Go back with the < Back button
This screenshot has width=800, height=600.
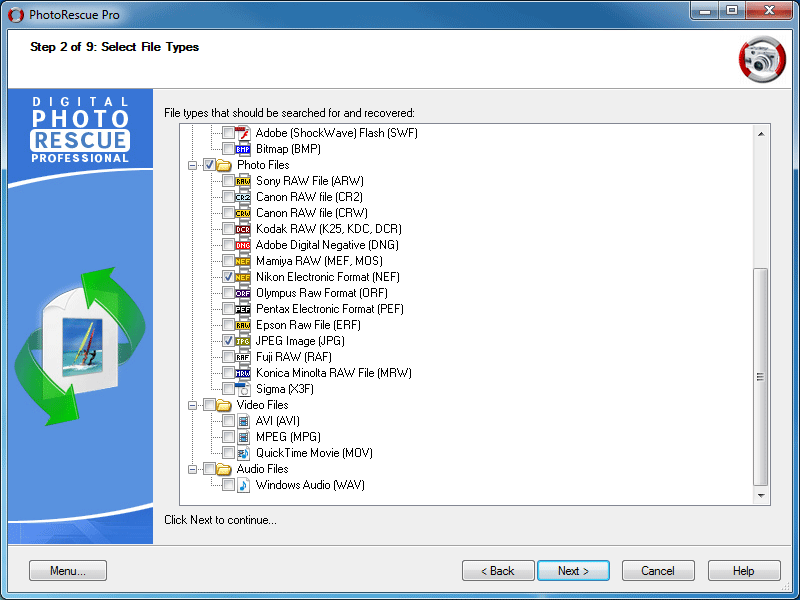point(498,570)
